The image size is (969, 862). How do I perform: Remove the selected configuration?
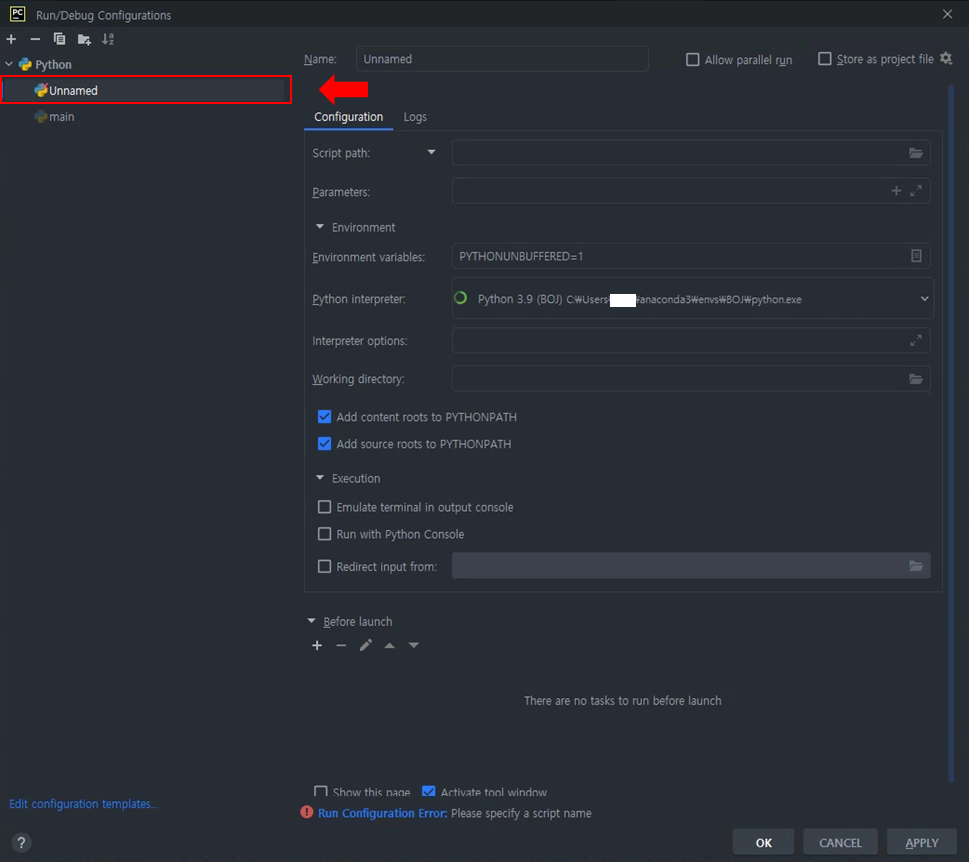coord(33,39)
